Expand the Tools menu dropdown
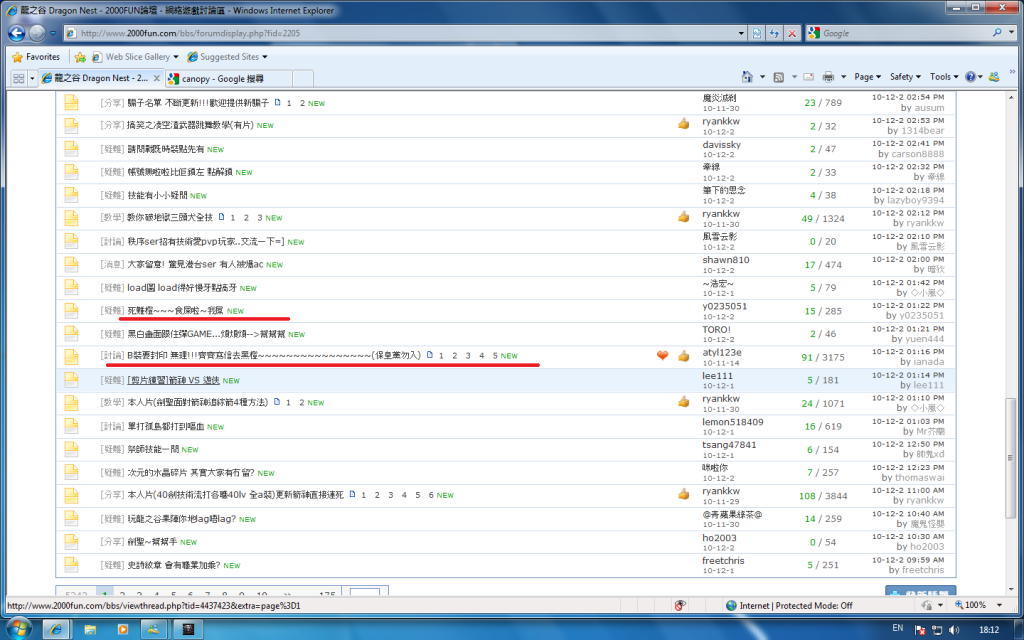The image size is (1024, 640). point(944,77)
